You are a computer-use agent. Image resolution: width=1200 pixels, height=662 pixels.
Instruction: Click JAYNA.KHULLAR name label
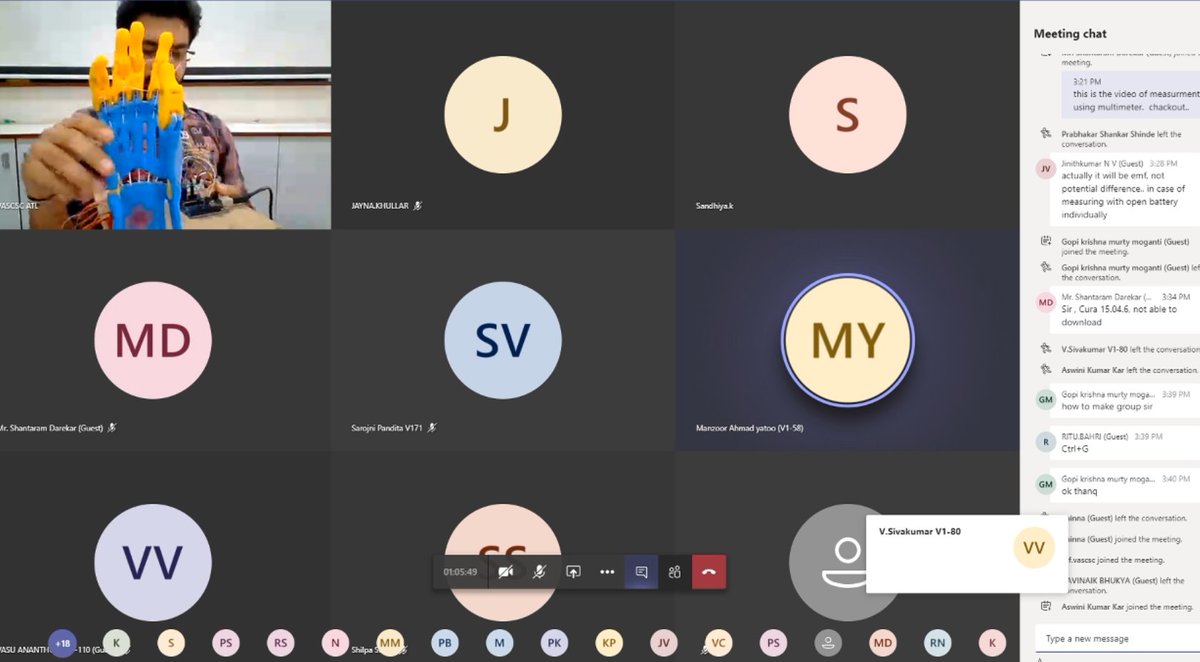point(380,206)
